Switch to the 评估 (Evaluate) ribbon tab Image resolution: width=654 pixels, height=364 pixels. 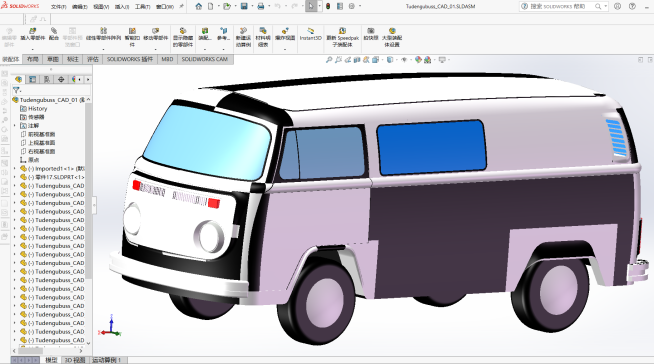tap(93, 59)
